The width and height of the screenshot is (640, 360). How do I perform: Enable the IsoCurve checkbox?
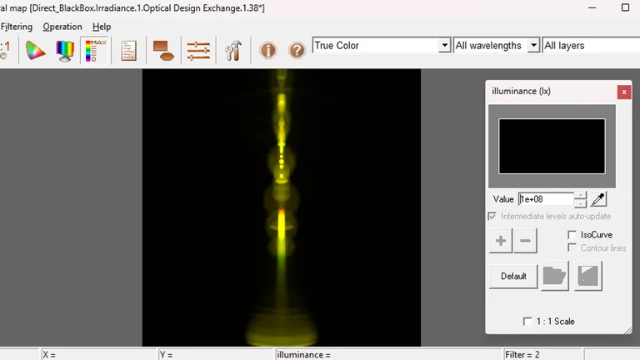pyautogui.click(x=572, y=235)
